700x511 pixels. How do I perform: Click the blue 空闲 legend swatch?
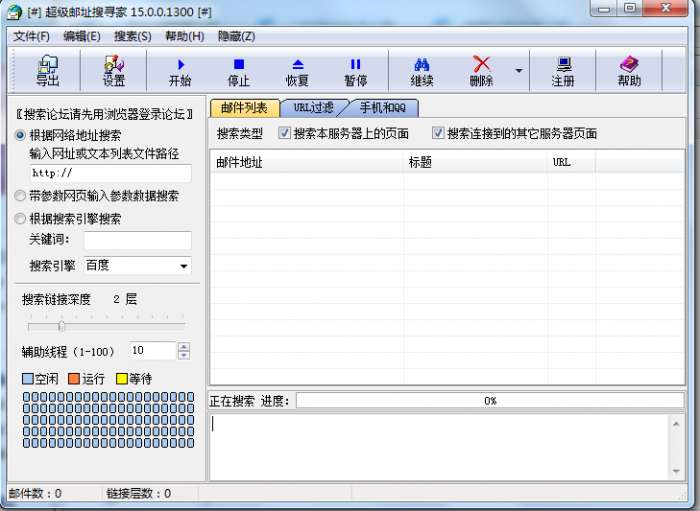coord(28,379)
